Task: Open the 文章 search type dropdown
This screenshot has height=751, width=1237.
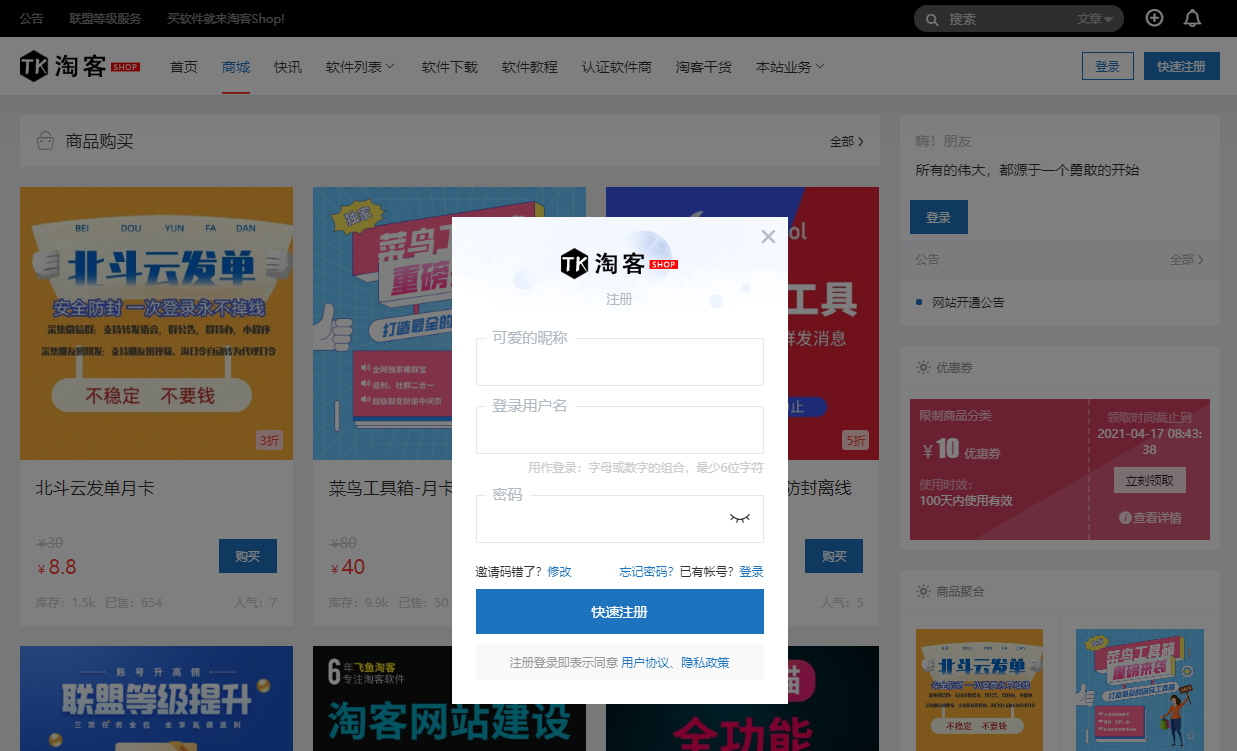Action: [x=1095, y=19]
